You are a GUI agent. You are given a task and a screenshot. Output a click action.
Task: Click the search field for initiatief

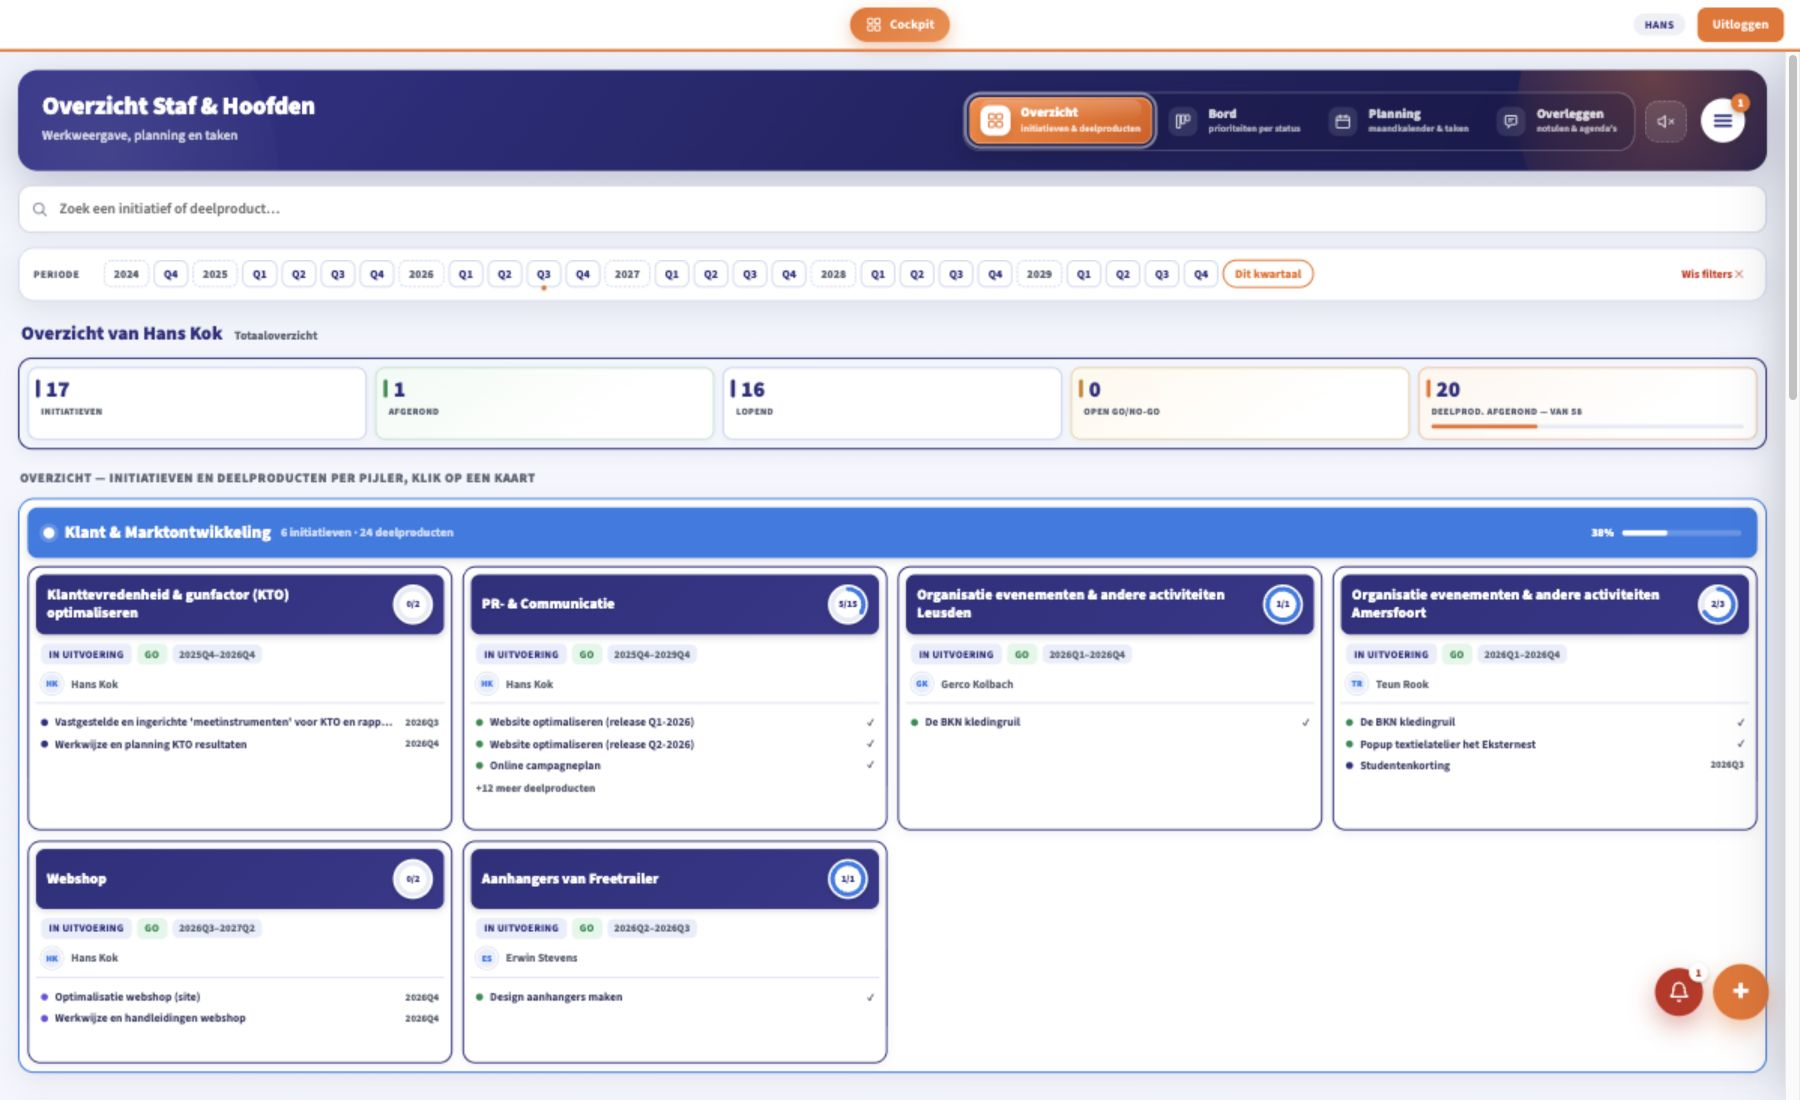[x=892, y=209]
